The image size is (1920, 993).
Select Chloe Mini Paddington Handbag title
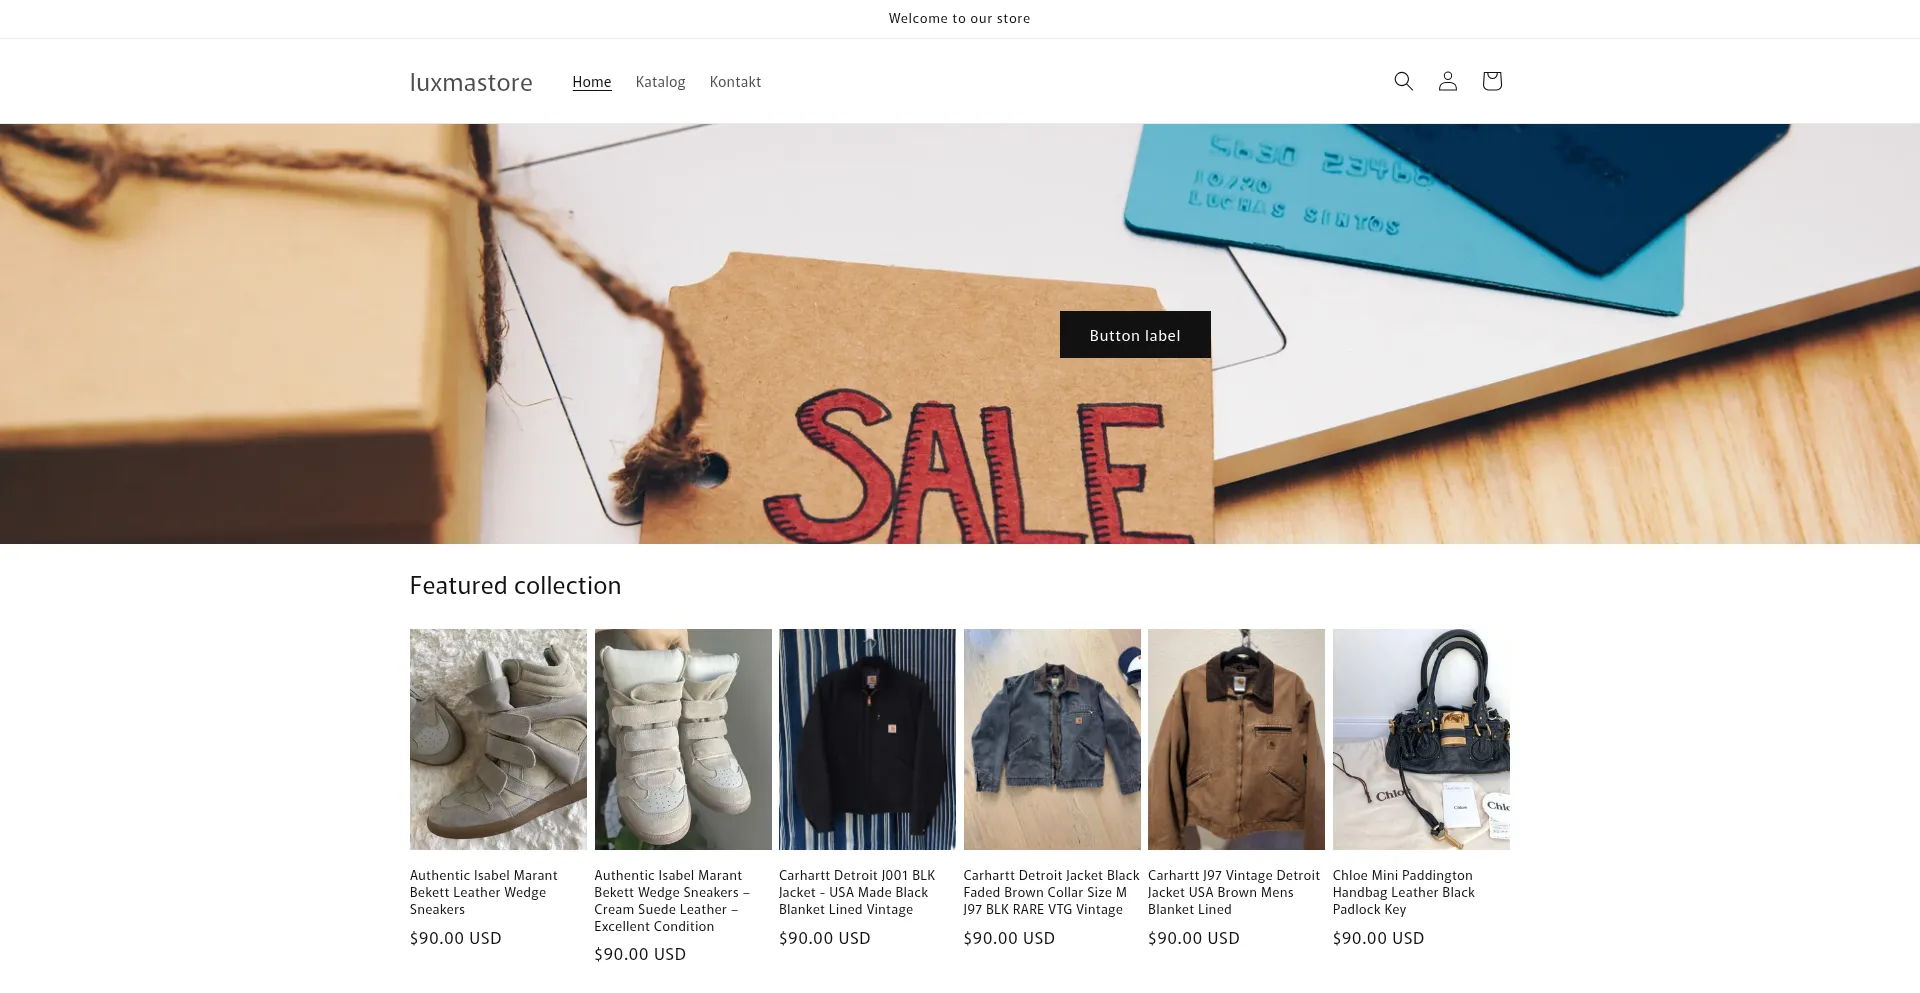[x=1404, y=892]
